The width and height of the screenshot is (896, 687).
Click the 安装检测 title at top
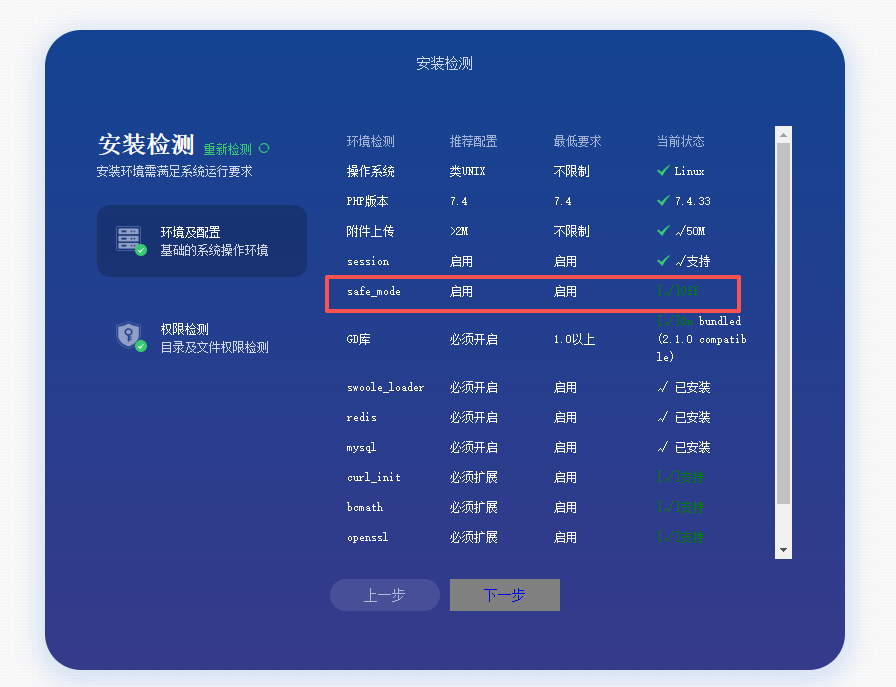[x=445, y=63]
